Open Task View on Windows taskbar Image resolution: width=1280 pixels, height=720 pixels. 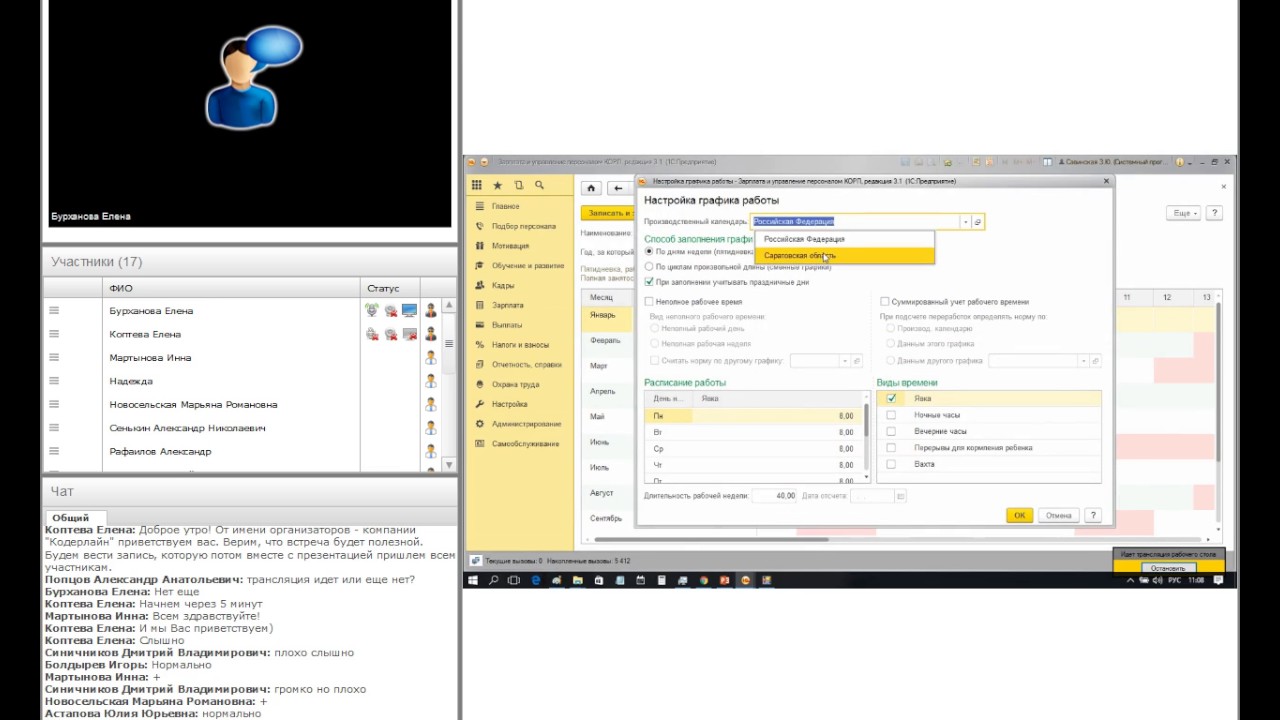tap(514, 580)
